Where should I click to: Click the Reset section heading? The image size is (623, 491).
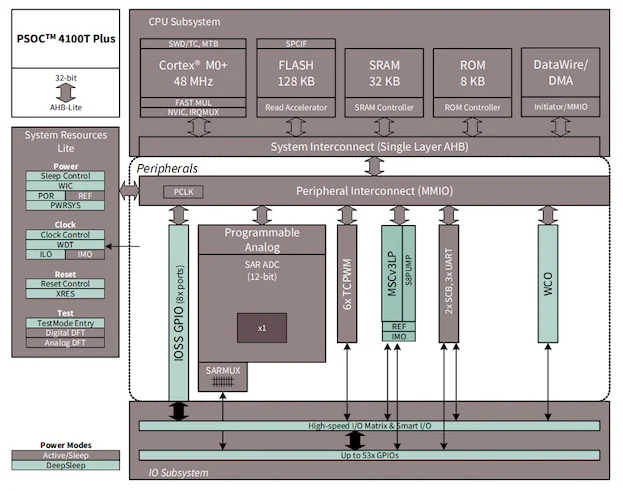click(x=65, y=274)
